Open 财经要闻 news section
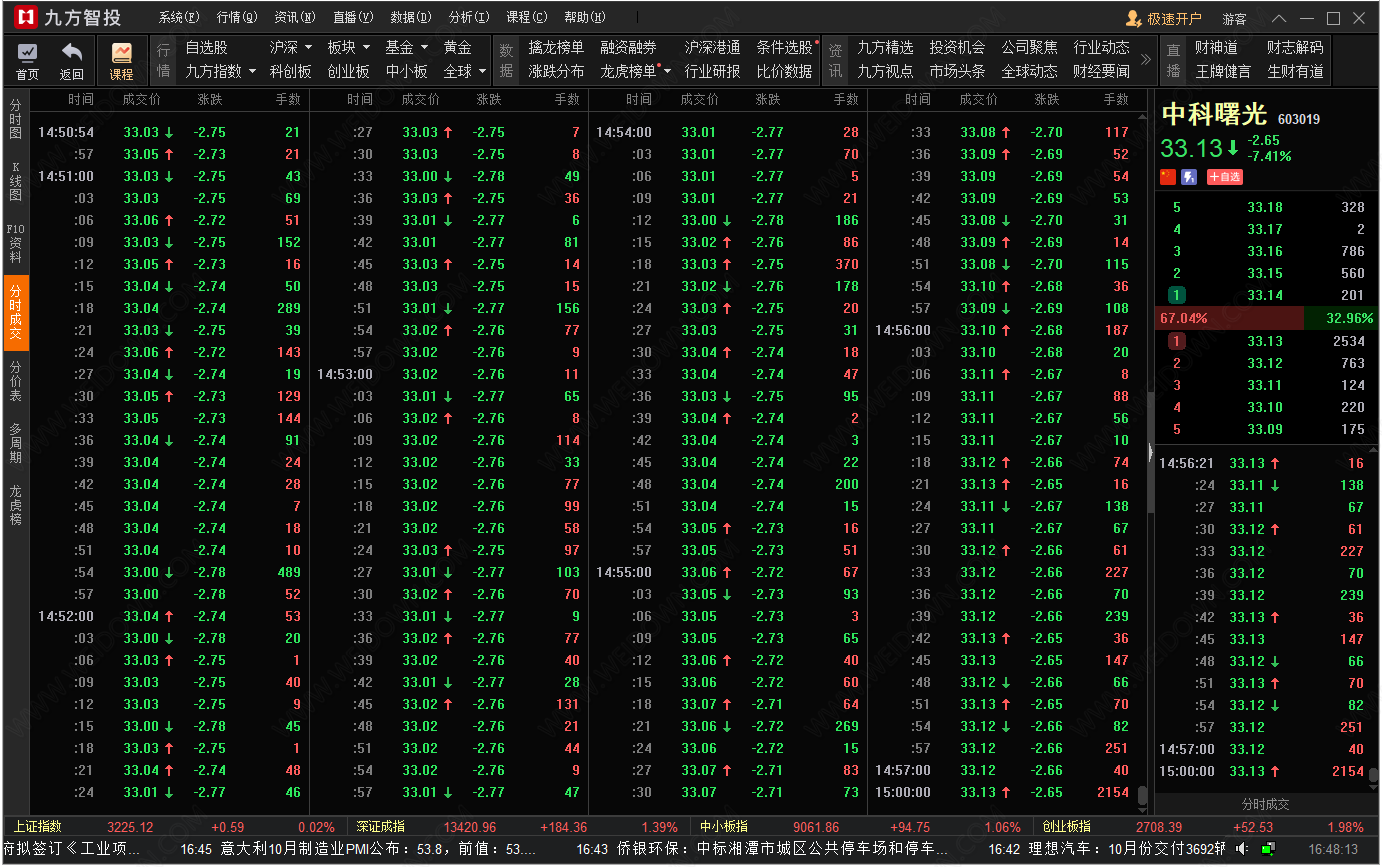Image resolution: width=1382 pixels, height=867 pixels. point(1101,71)
